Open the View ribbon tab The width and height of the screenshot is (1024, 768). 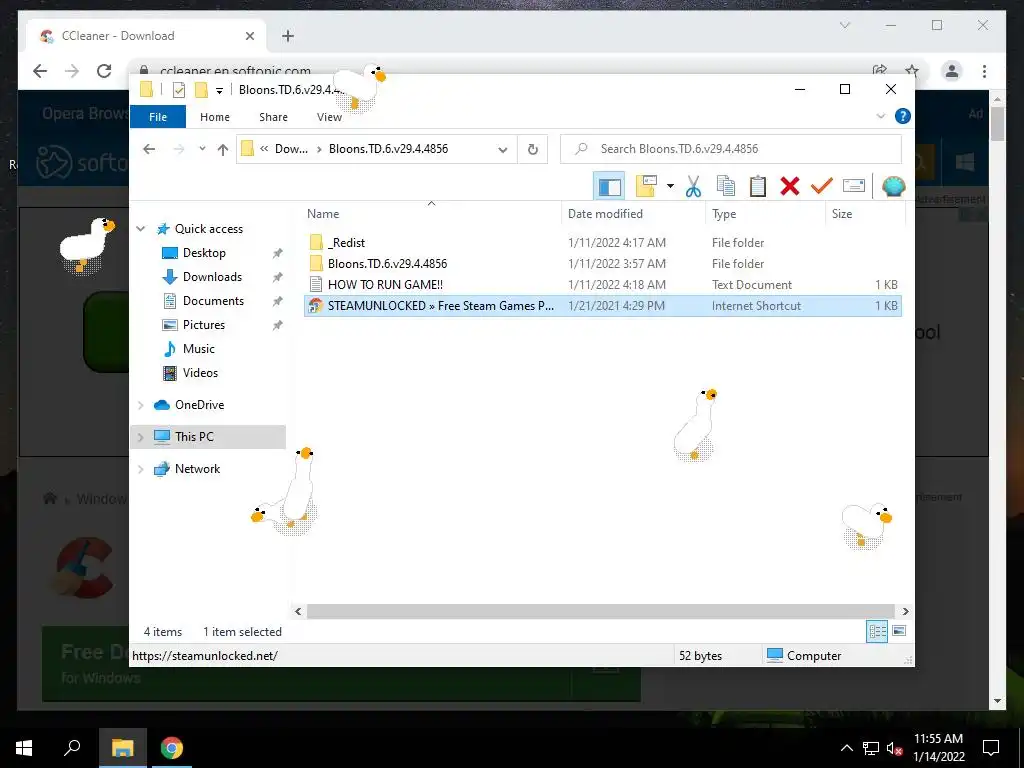pyautogui.click(x=329, y=117)
